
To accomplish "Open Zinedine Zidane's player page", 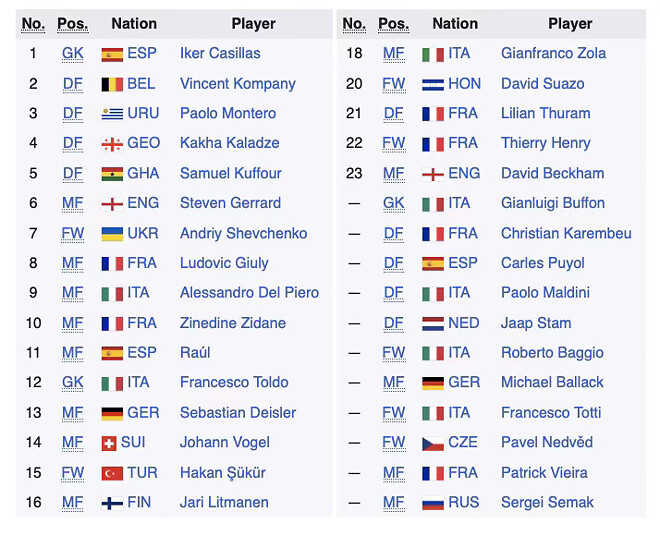I will point(233,323).
